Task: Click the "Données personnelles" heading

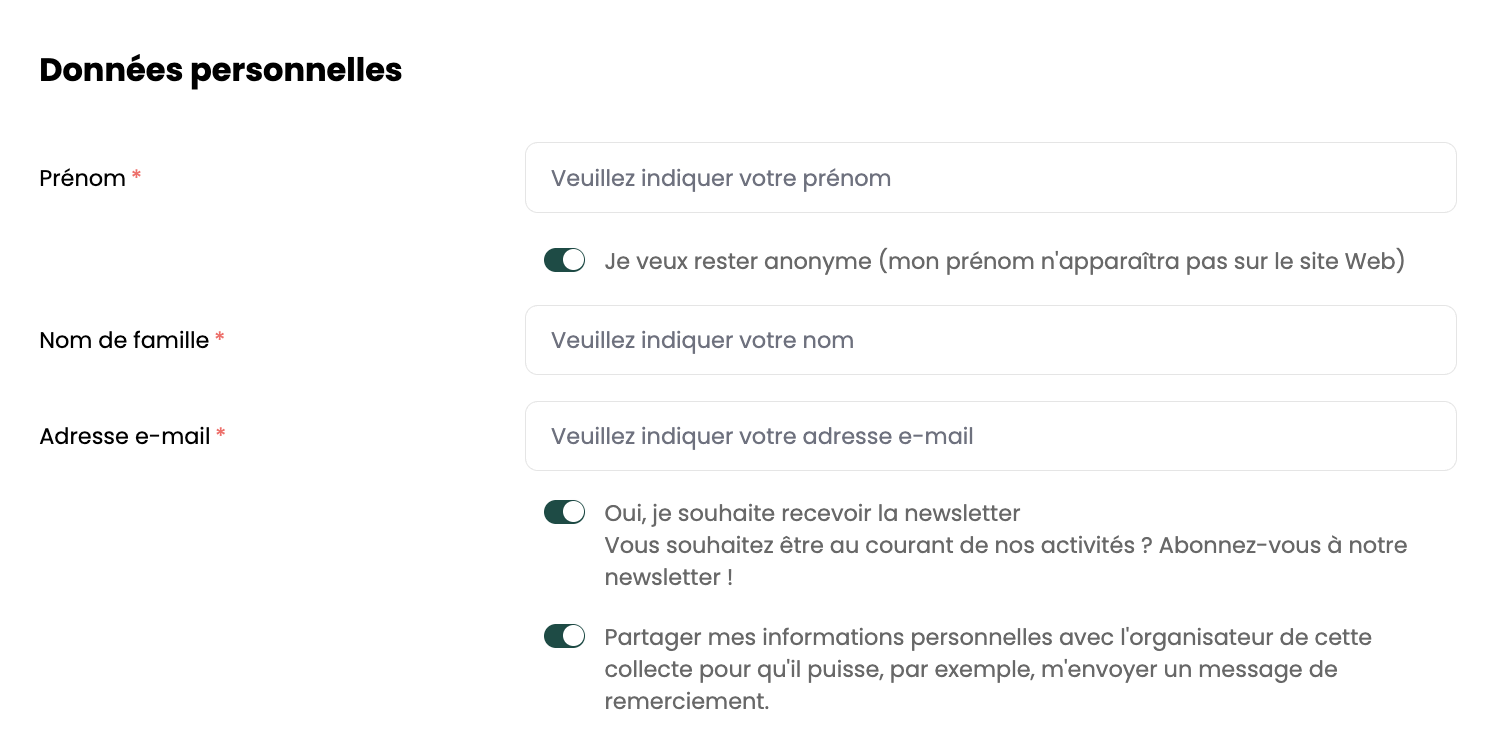Action: [220, 70]
